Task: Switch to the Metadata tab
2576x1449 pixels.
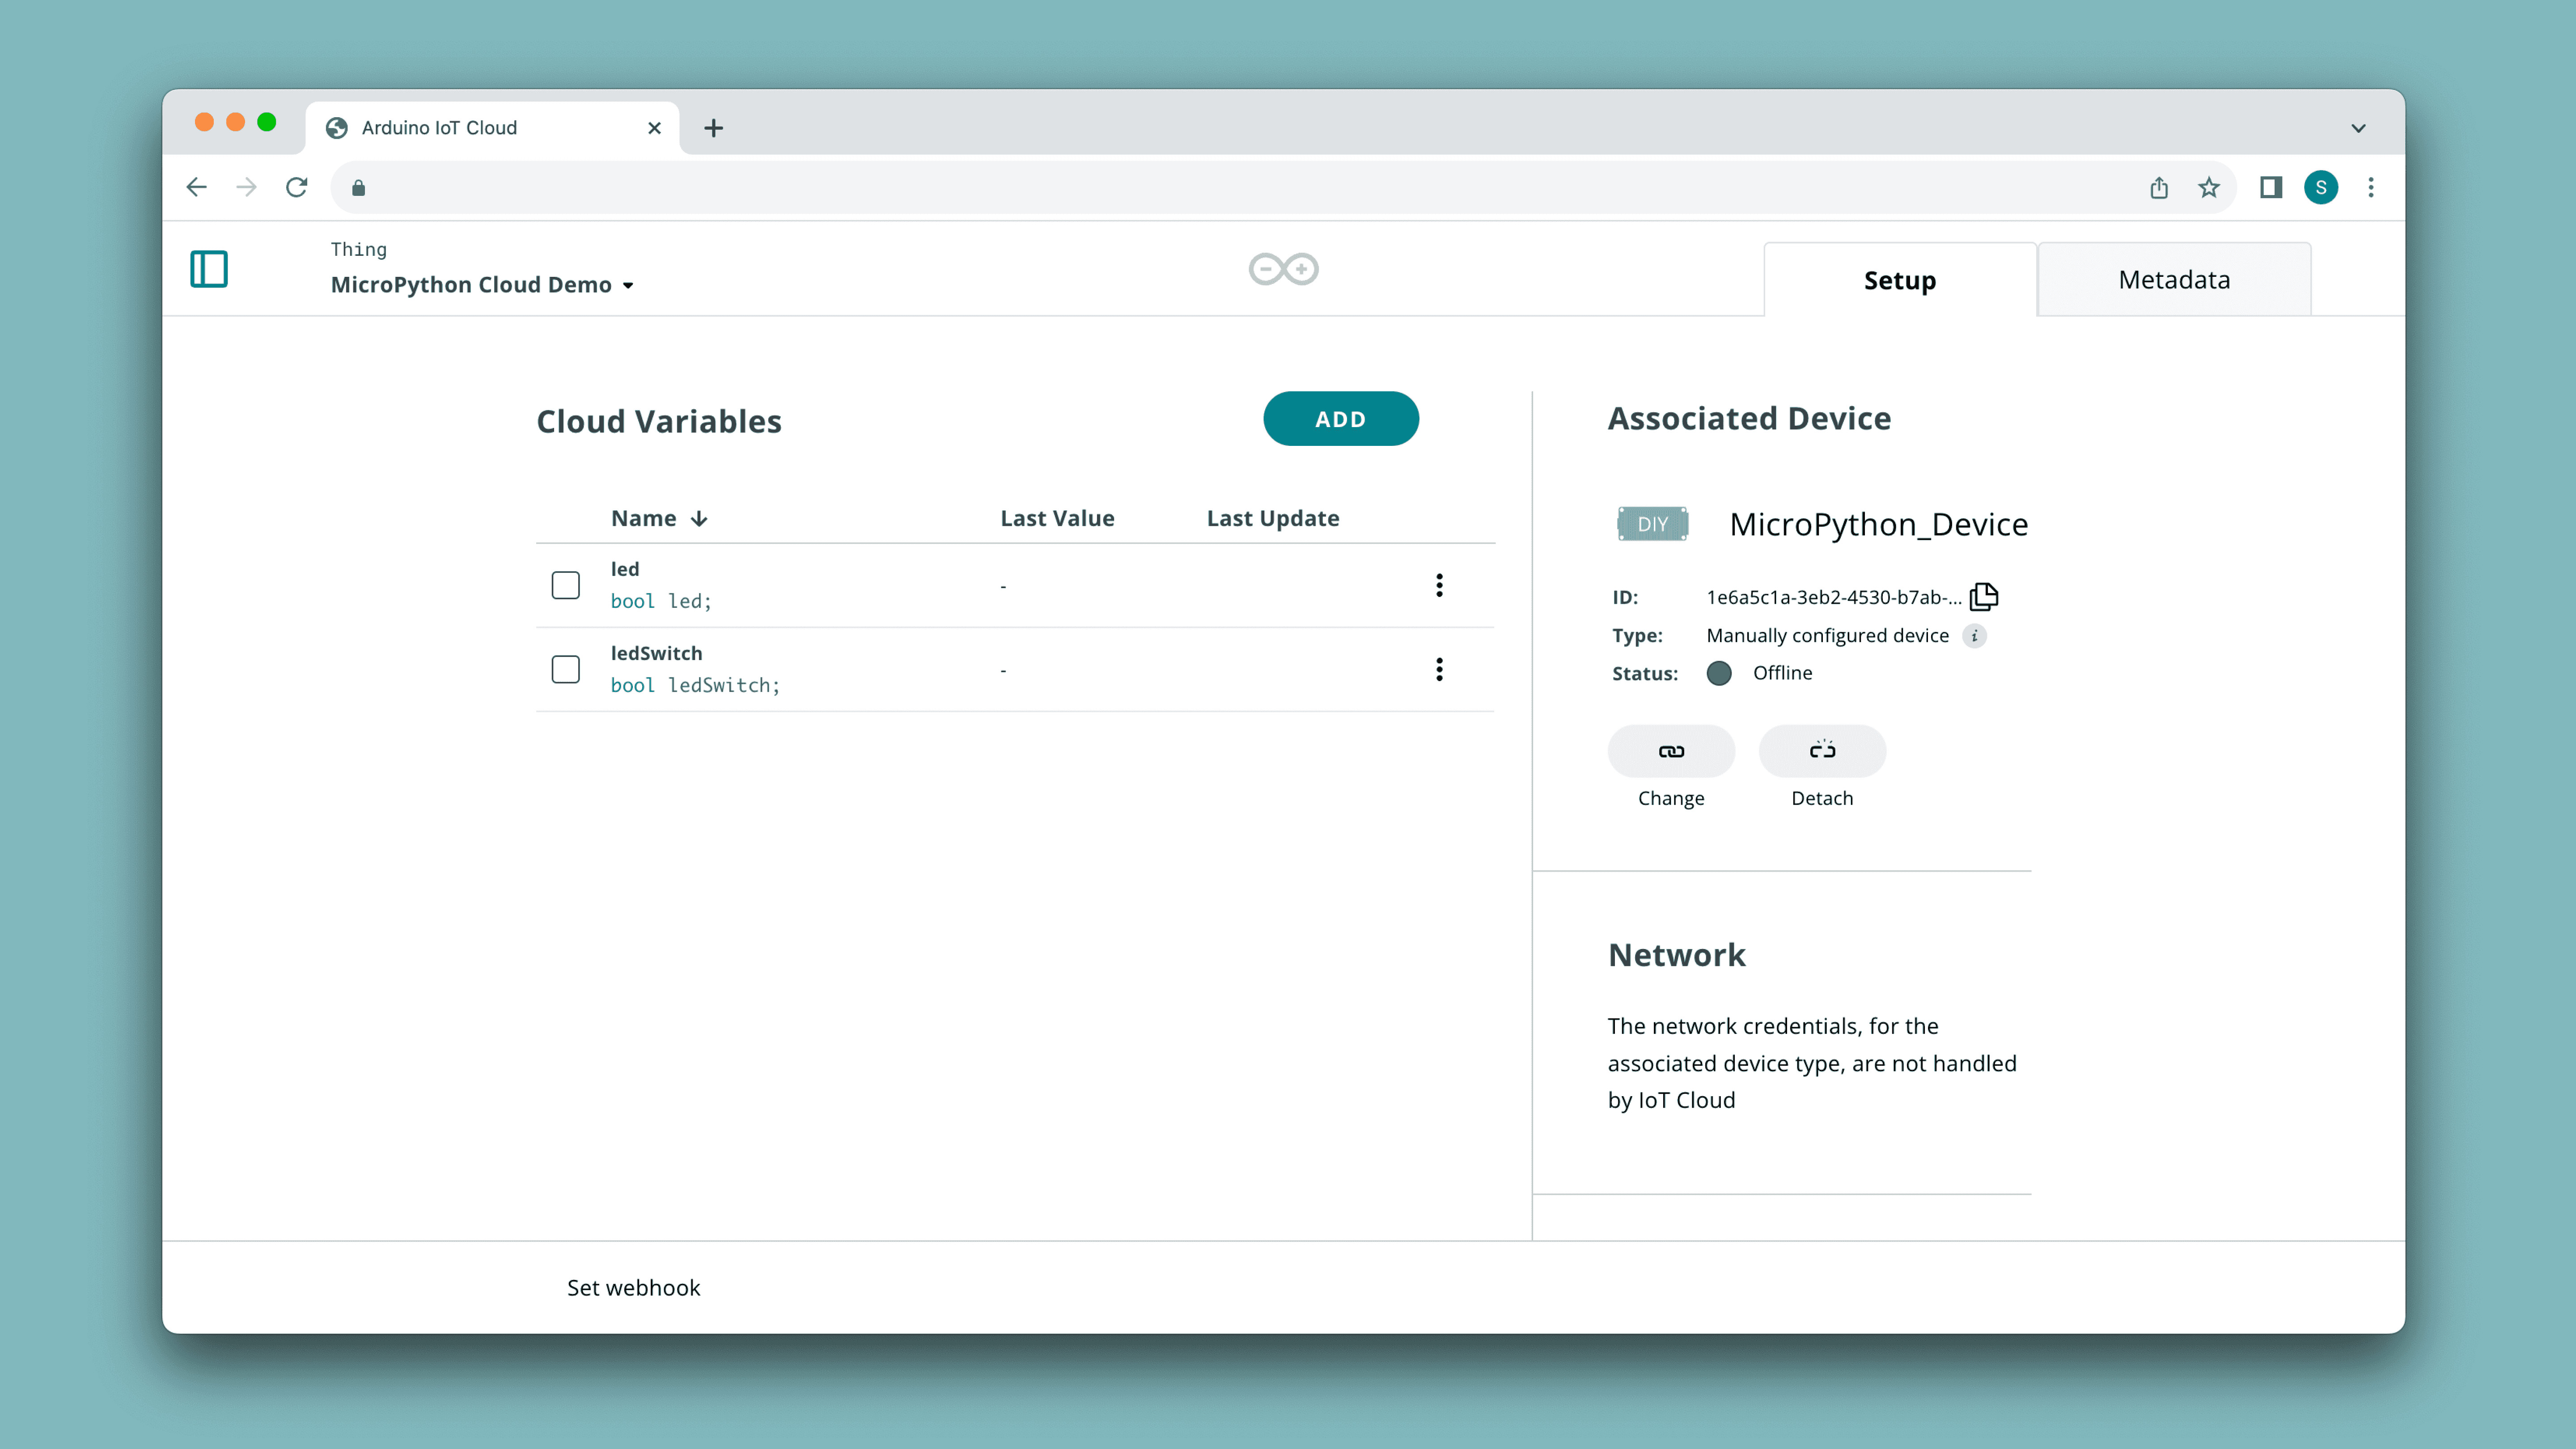Action: [x=2174, y=280]
